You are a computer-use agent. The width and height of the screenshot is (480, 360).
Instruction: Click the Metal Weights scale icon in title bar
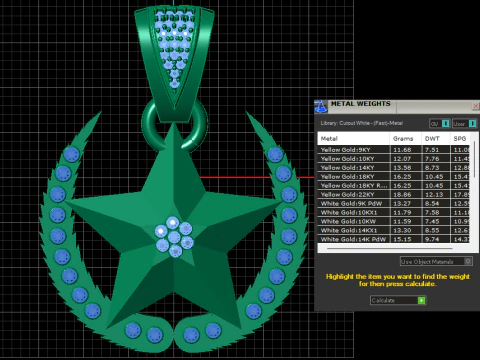coord(321,106)
